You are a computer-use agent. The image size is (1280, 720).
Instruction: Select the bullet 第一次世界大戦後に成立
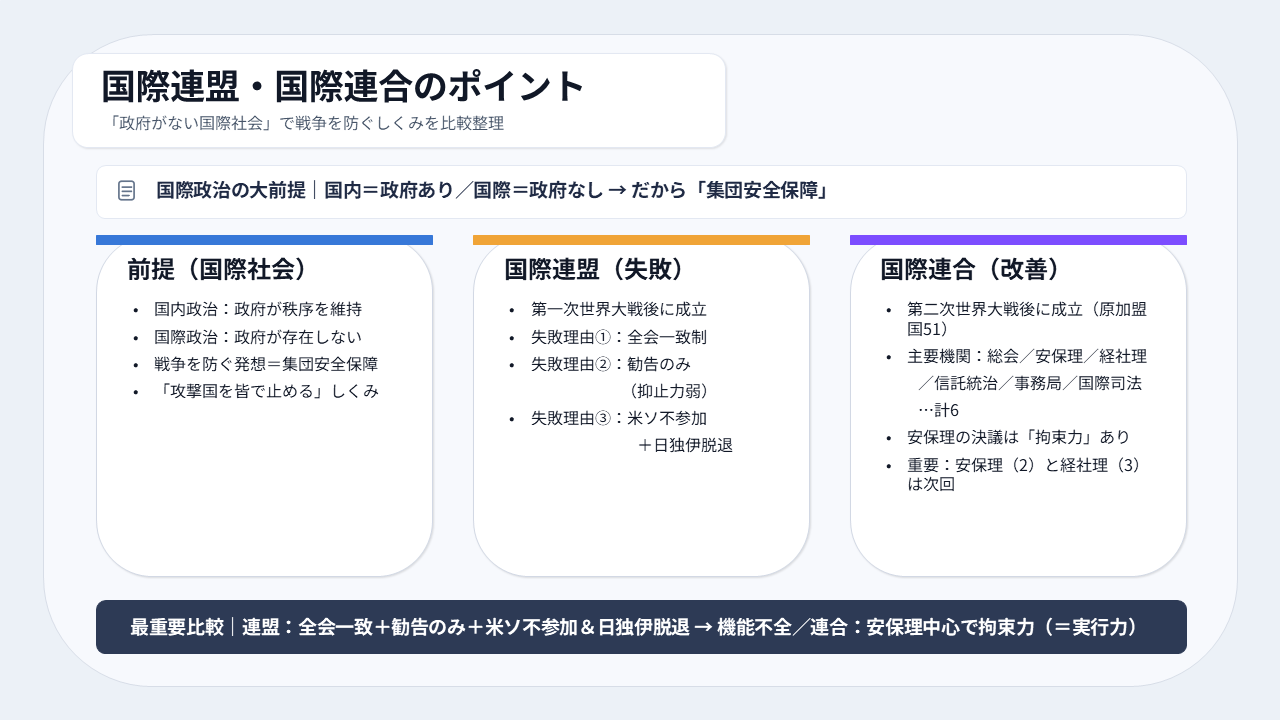619,309
